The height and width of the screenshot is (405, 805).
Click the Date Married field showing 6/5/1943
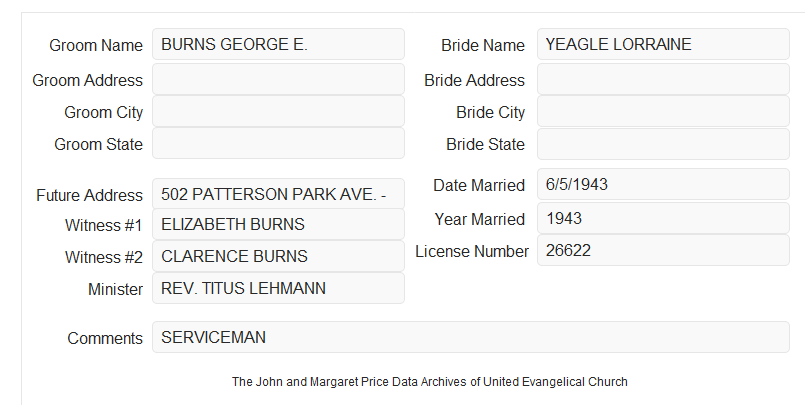[x=663, y=184]
